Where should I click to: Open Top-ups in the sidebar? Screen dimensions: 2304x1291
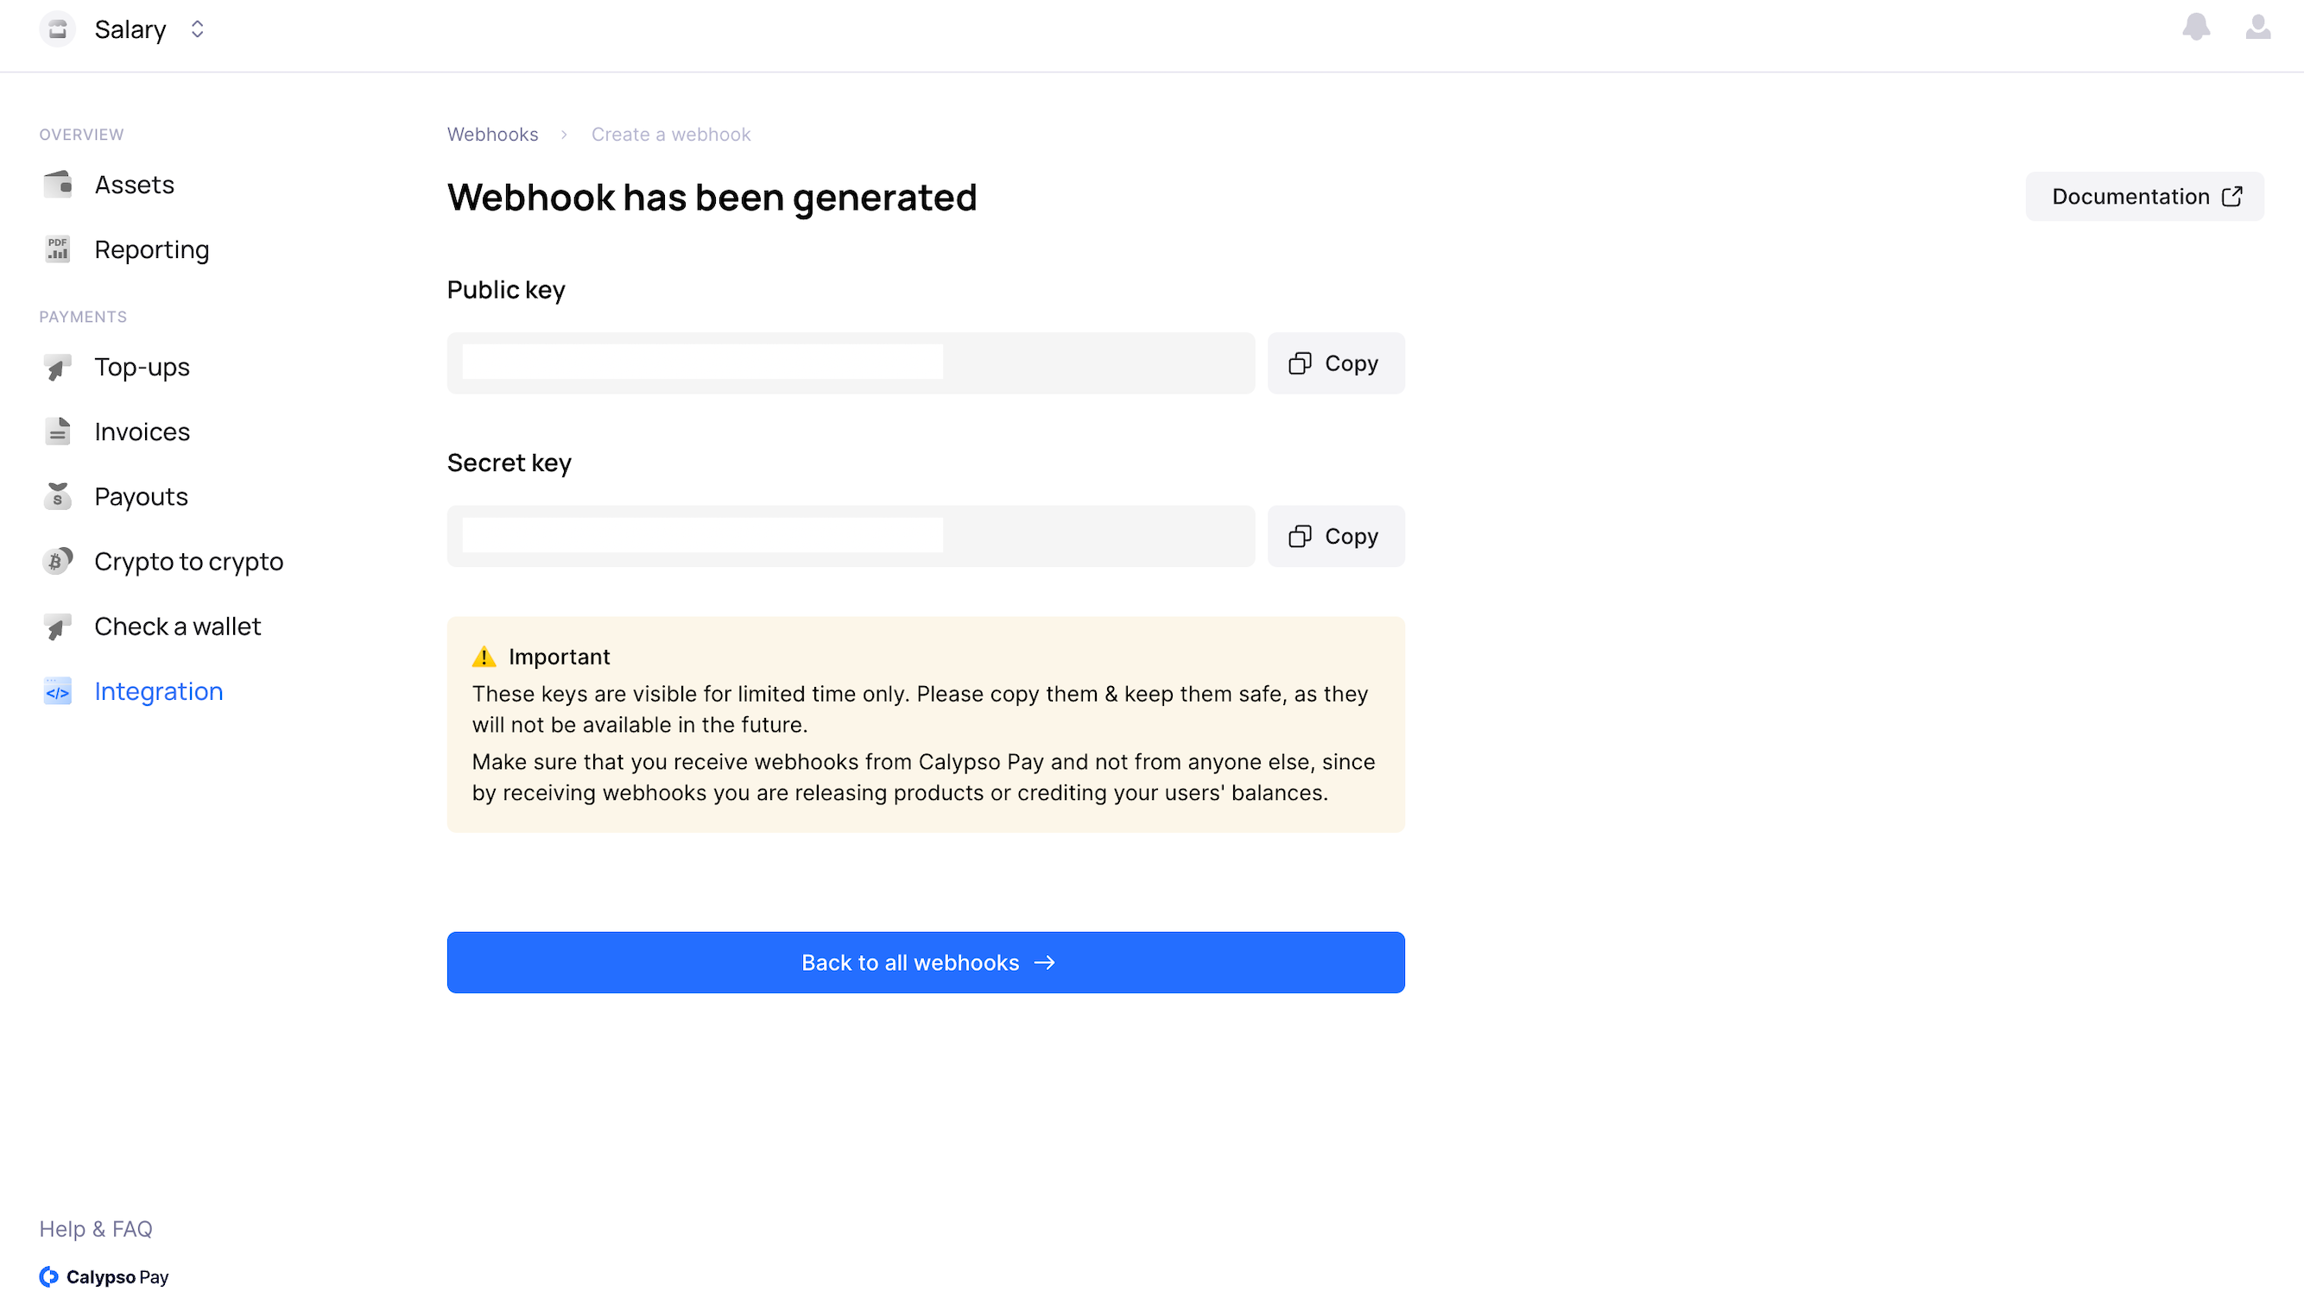141,367
